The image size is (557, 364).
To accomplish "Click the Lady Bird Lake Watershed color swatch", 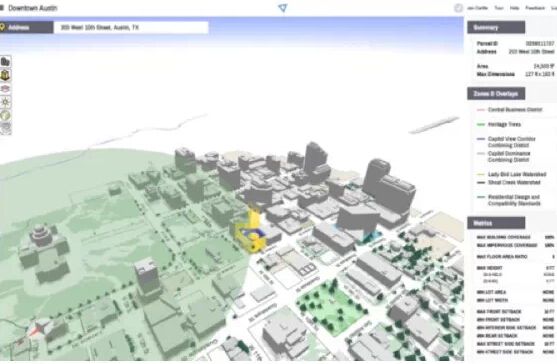I will point(481,174).
